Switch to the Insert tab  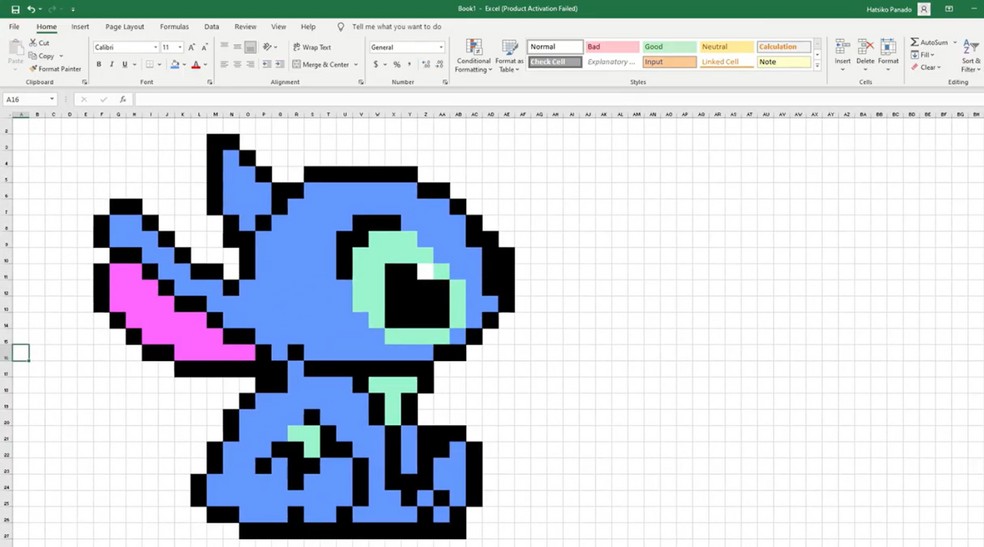pos(80,26)
